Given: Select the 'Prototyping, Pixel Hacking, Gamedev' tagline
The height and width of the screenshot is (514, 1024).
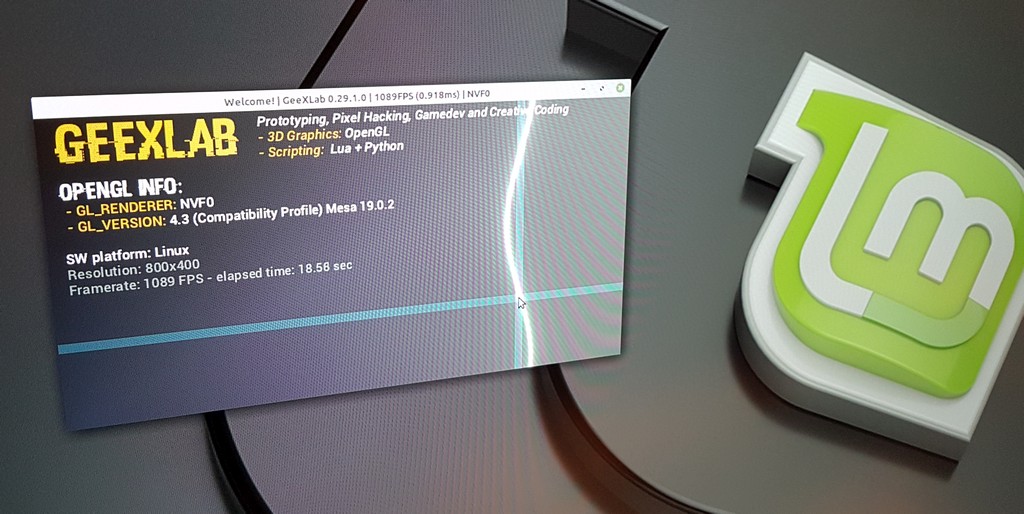Looking at the screenshot, I should (x=413, y=114).
